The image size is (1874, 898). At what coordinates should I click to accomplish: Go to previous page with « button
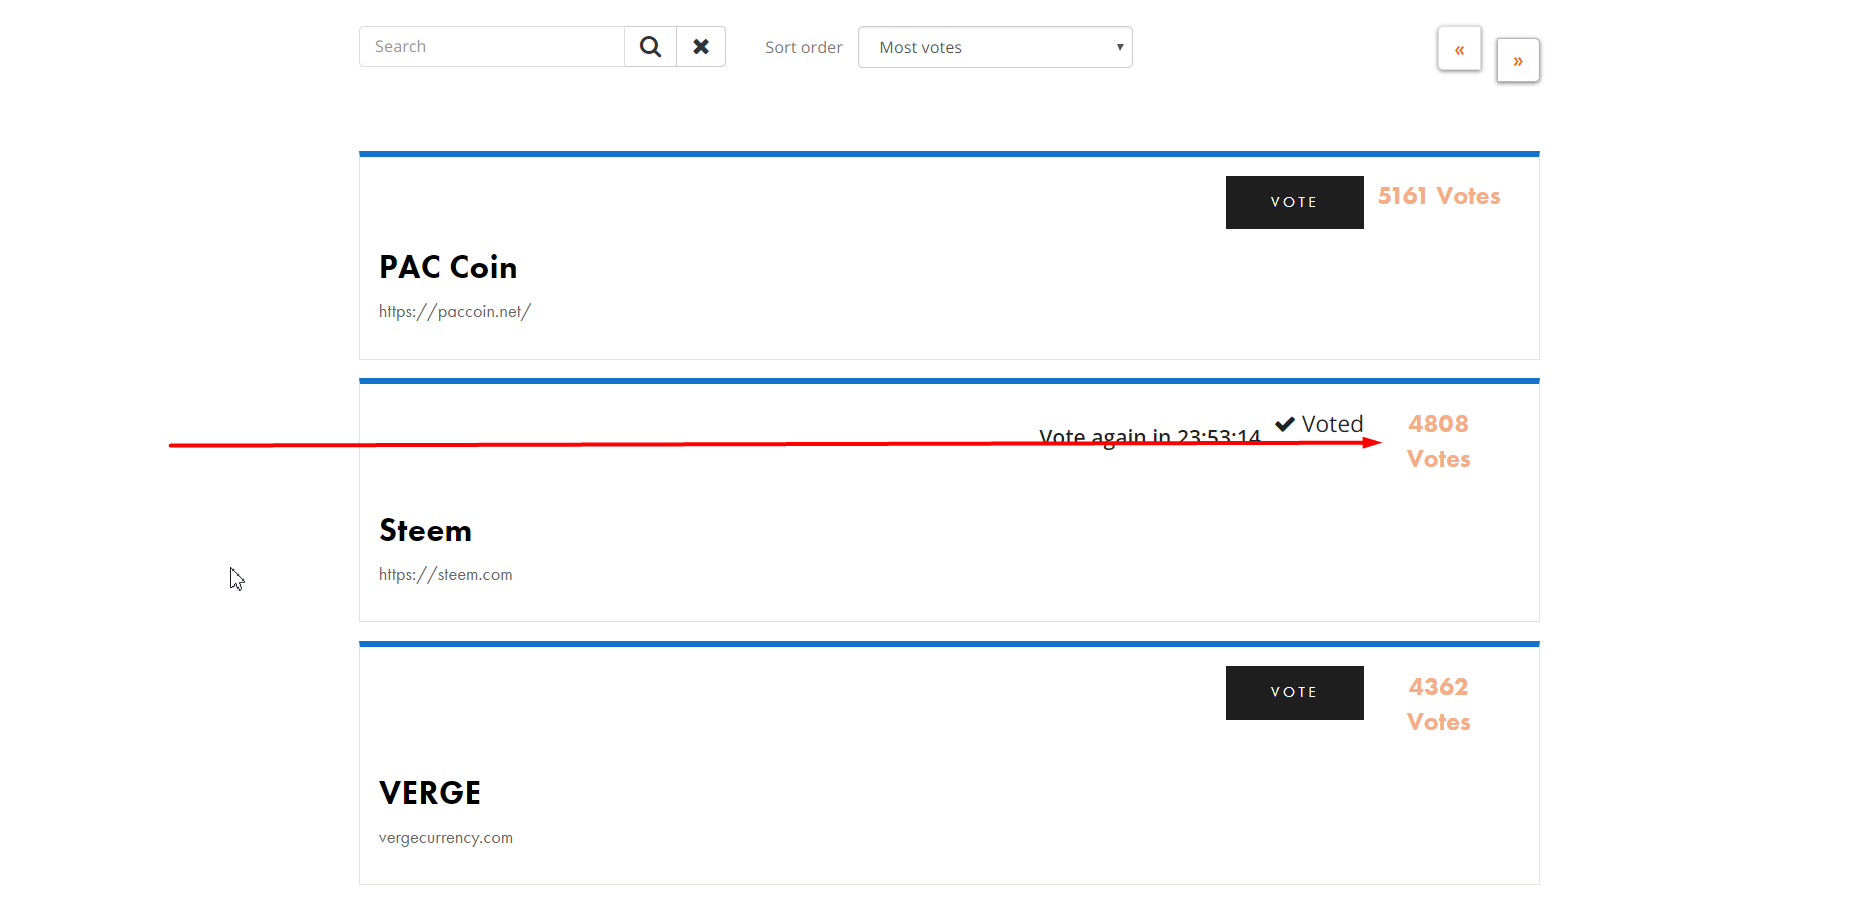(x=1459, y=49)
